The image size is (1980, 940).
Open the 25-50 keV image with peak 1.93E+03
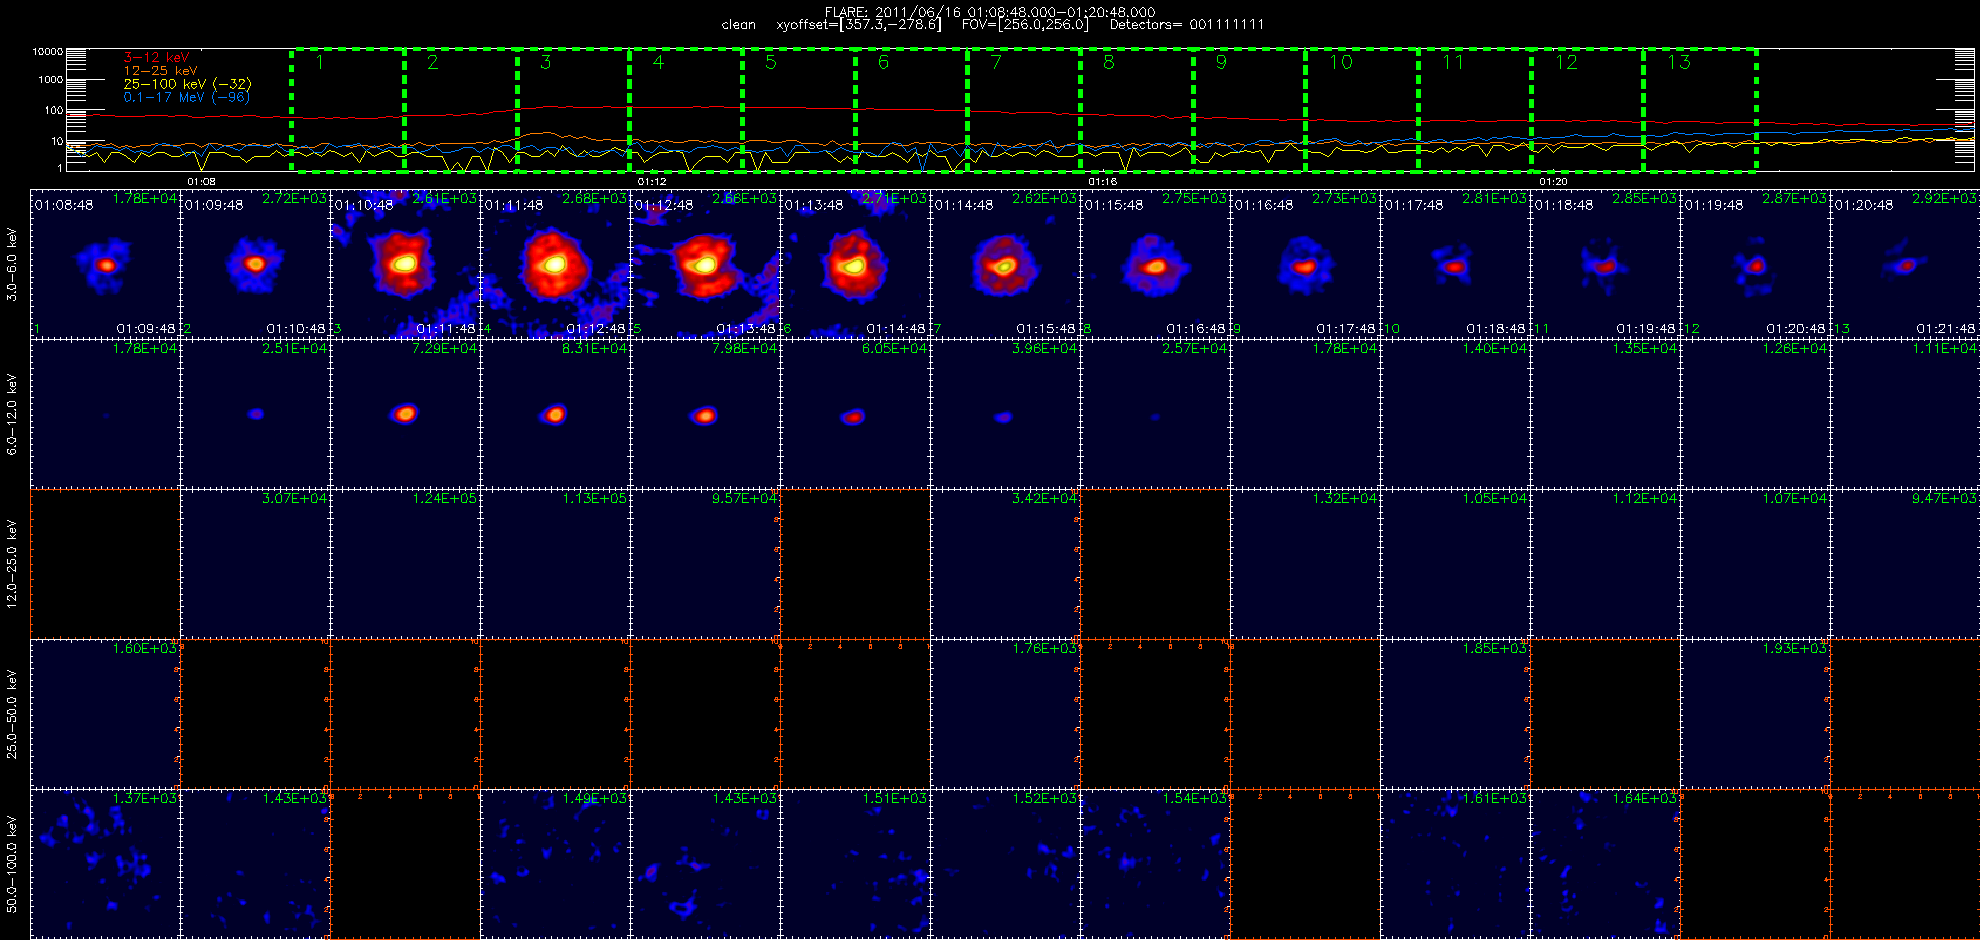click(x=1755, y=714)
